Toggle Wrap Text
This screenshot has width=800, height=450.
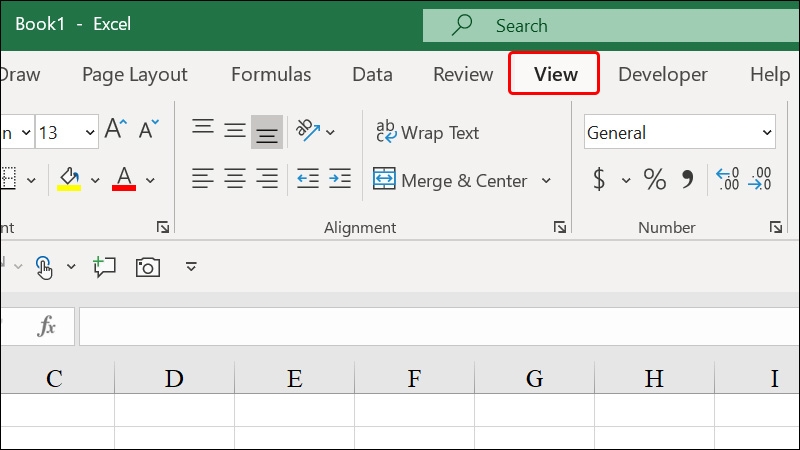pyautogui.click(x=428, y=132)
